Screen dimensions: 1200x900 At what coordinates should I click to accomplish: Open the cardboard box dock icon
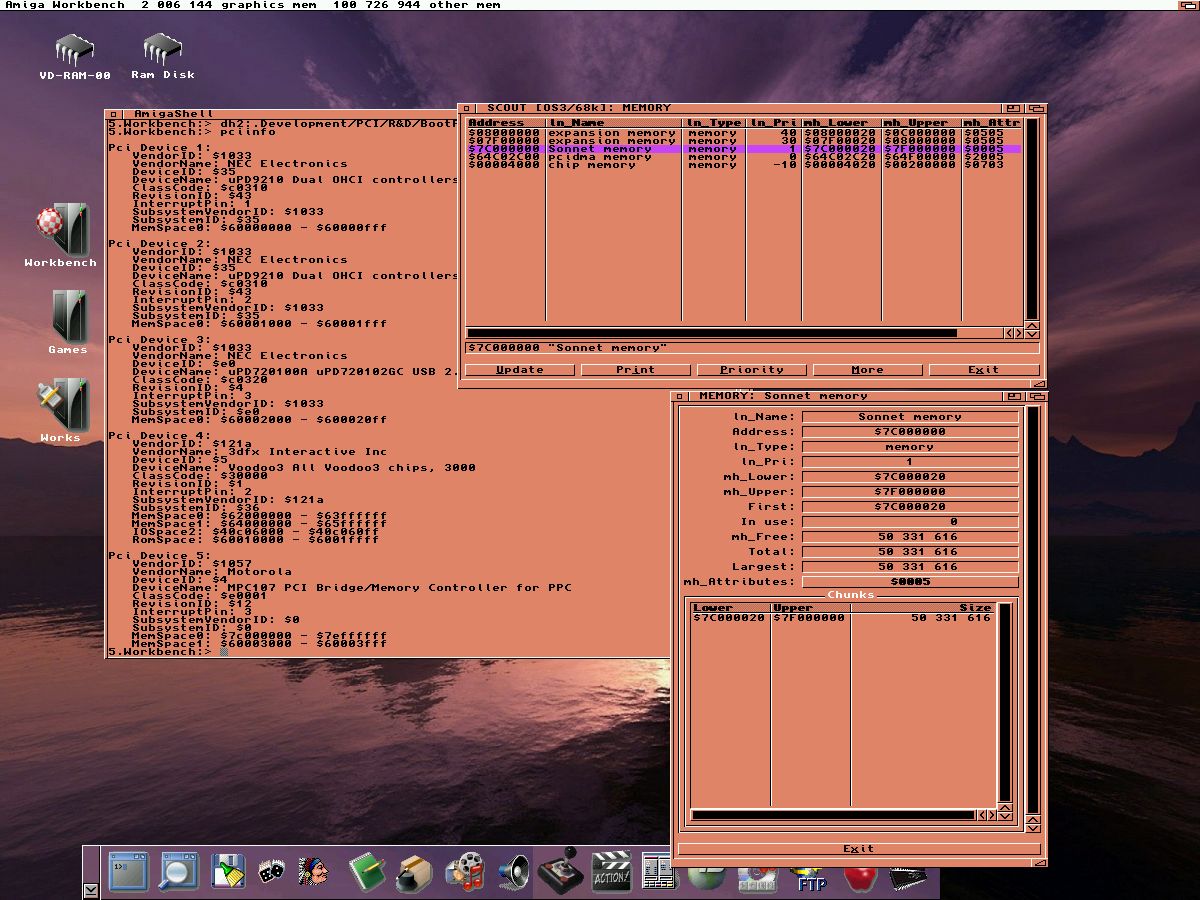coord(414,873)
